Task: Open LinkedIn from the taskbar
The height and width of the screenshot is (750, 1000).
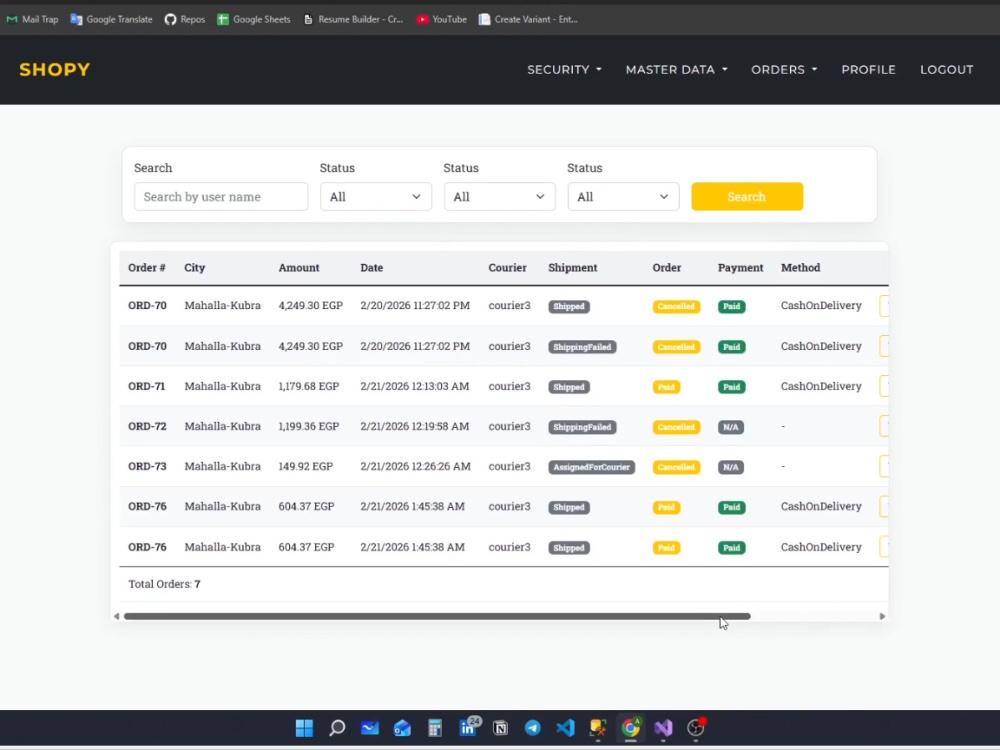Action: click(468, 728)
